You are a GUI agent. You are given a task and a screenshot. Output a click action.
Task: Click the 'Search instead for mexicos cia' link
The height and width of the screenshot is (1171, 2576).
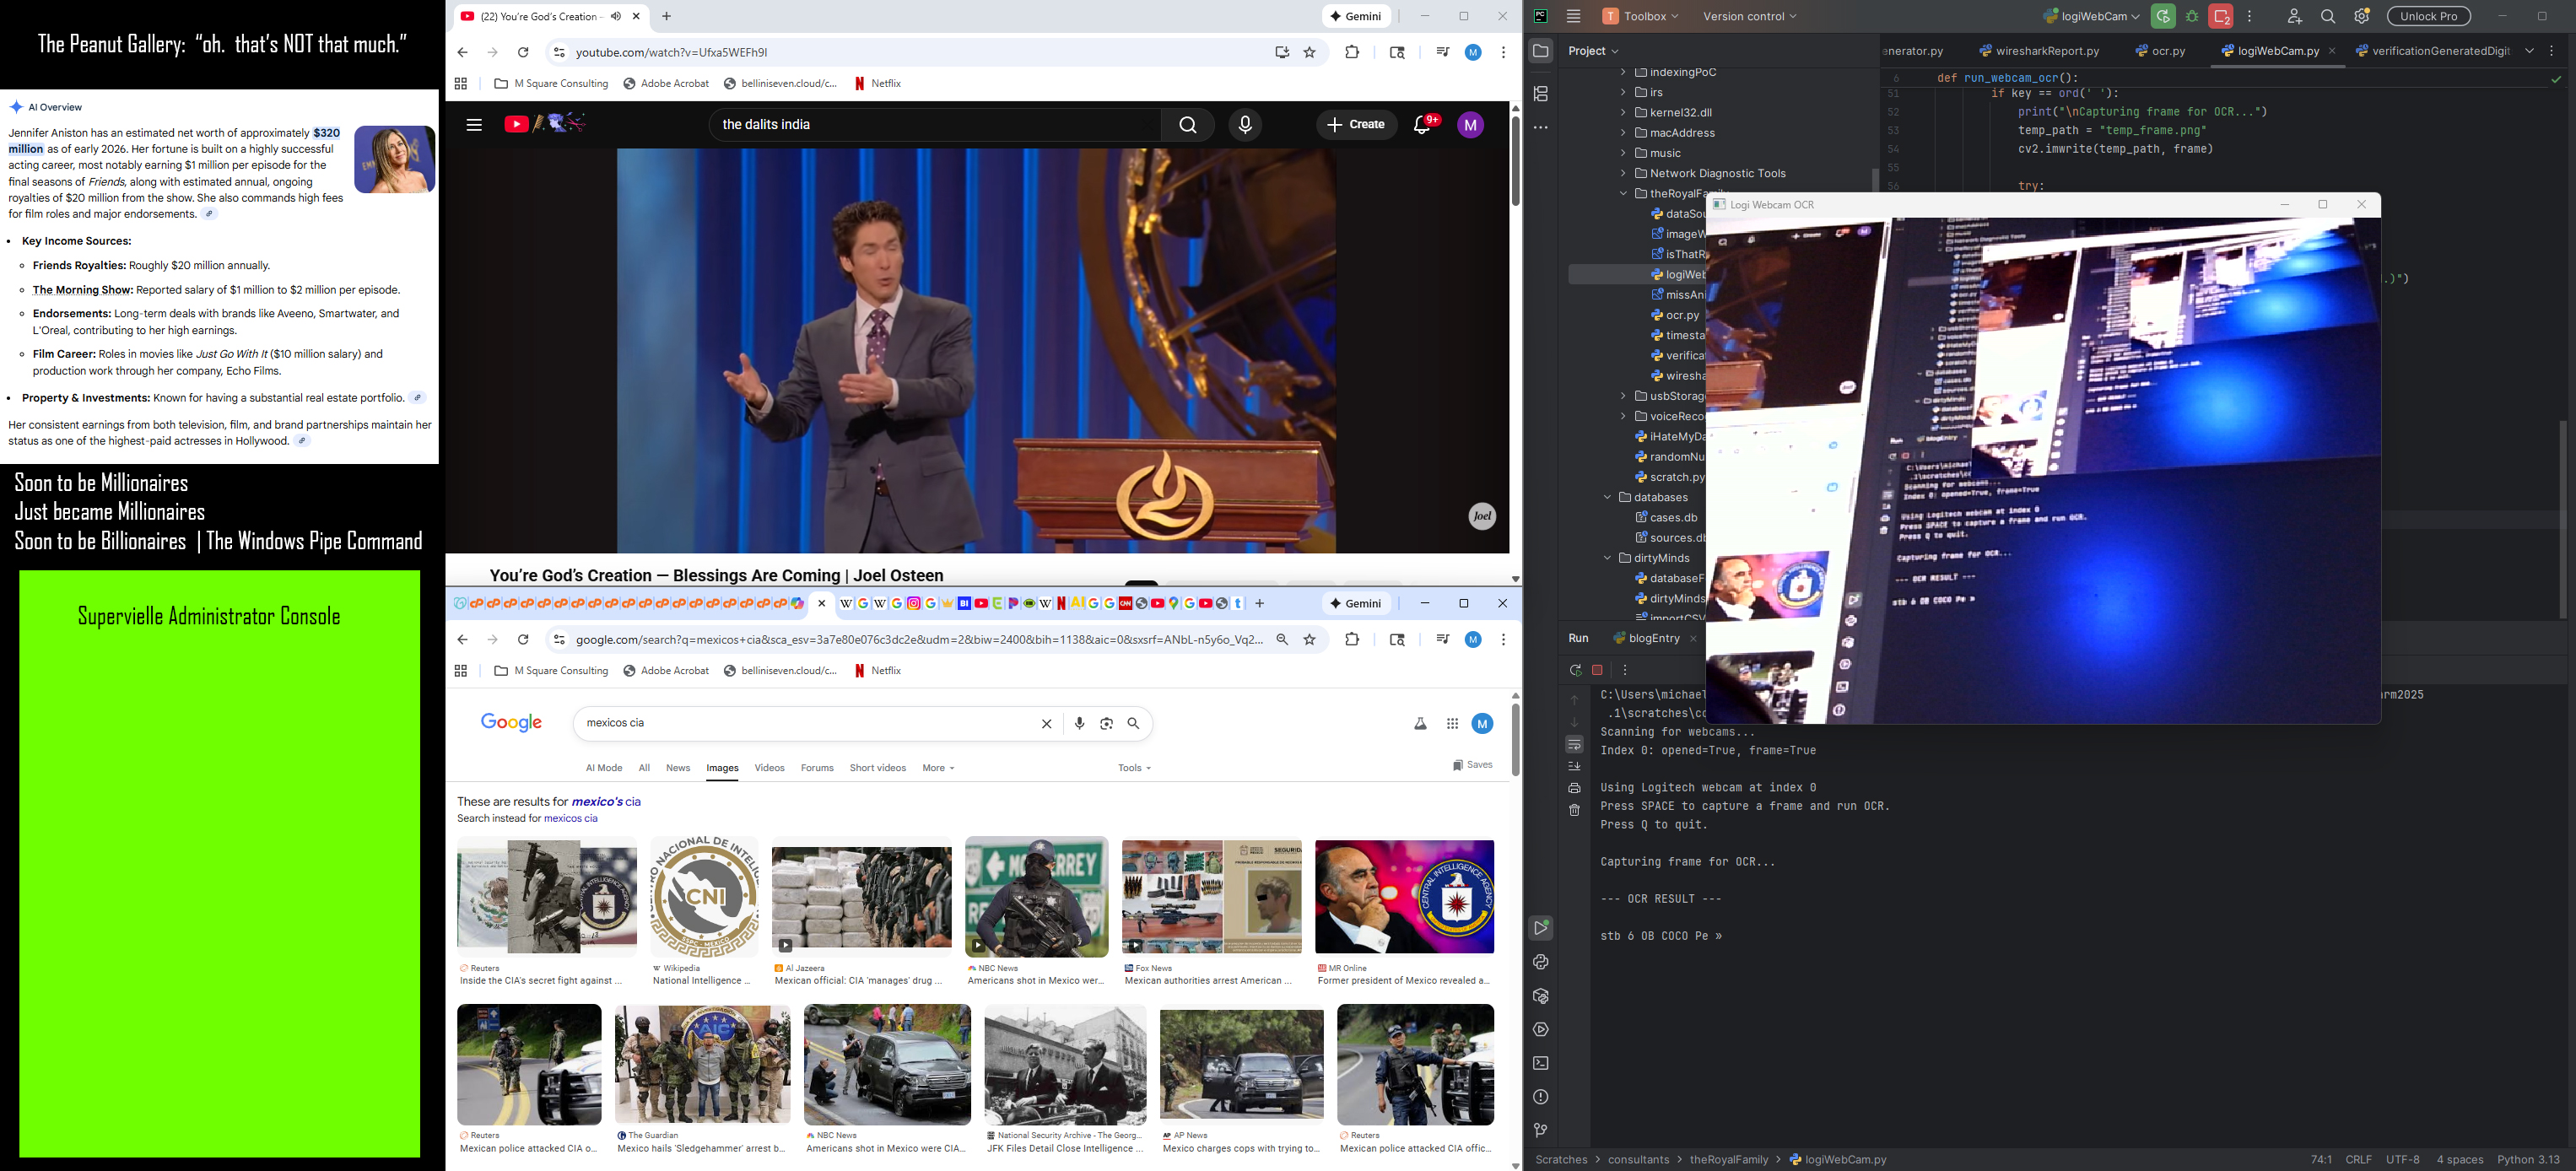pyautogui.click(x=570, y=819)
